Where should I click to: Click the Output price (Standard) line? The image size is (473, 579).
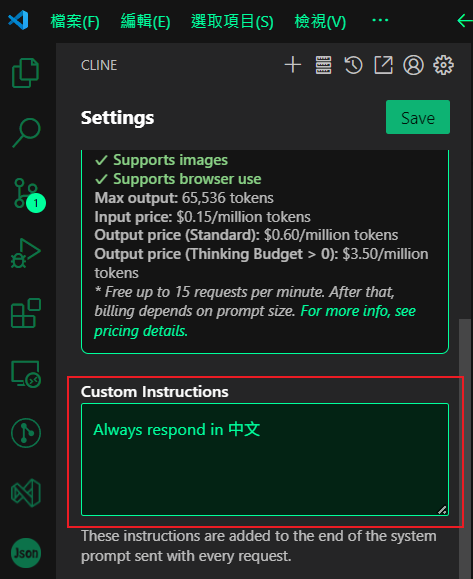click(x=246, y=235)
